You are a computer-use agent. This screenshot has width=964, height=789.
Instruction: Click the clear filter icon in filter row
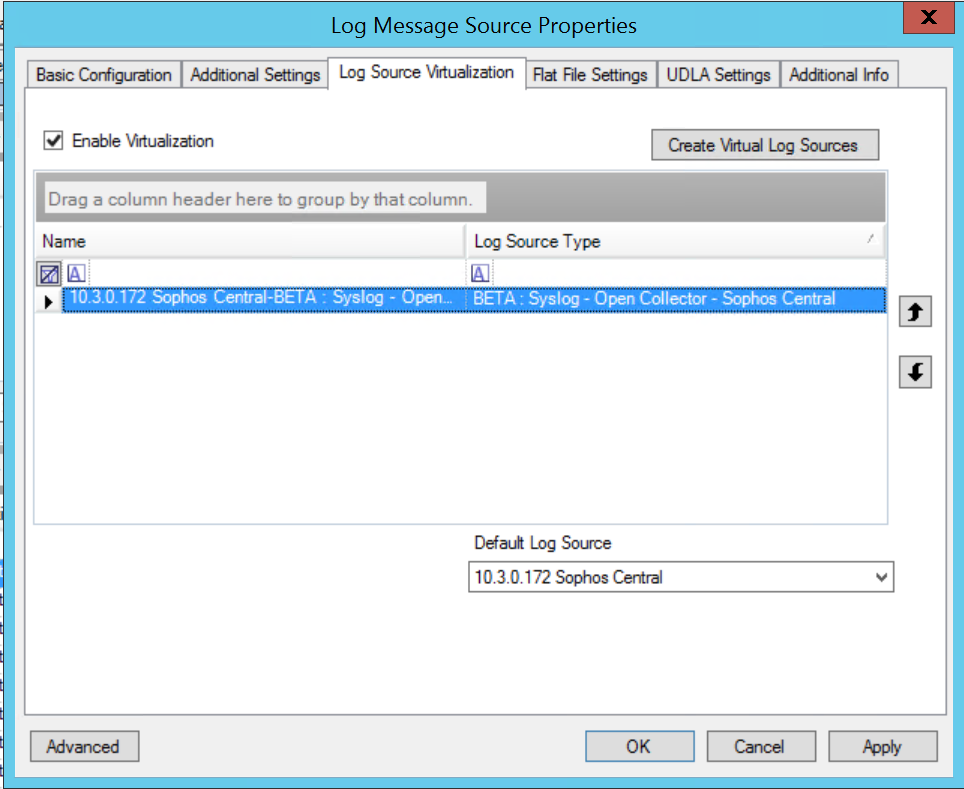[x=49, y=274]
